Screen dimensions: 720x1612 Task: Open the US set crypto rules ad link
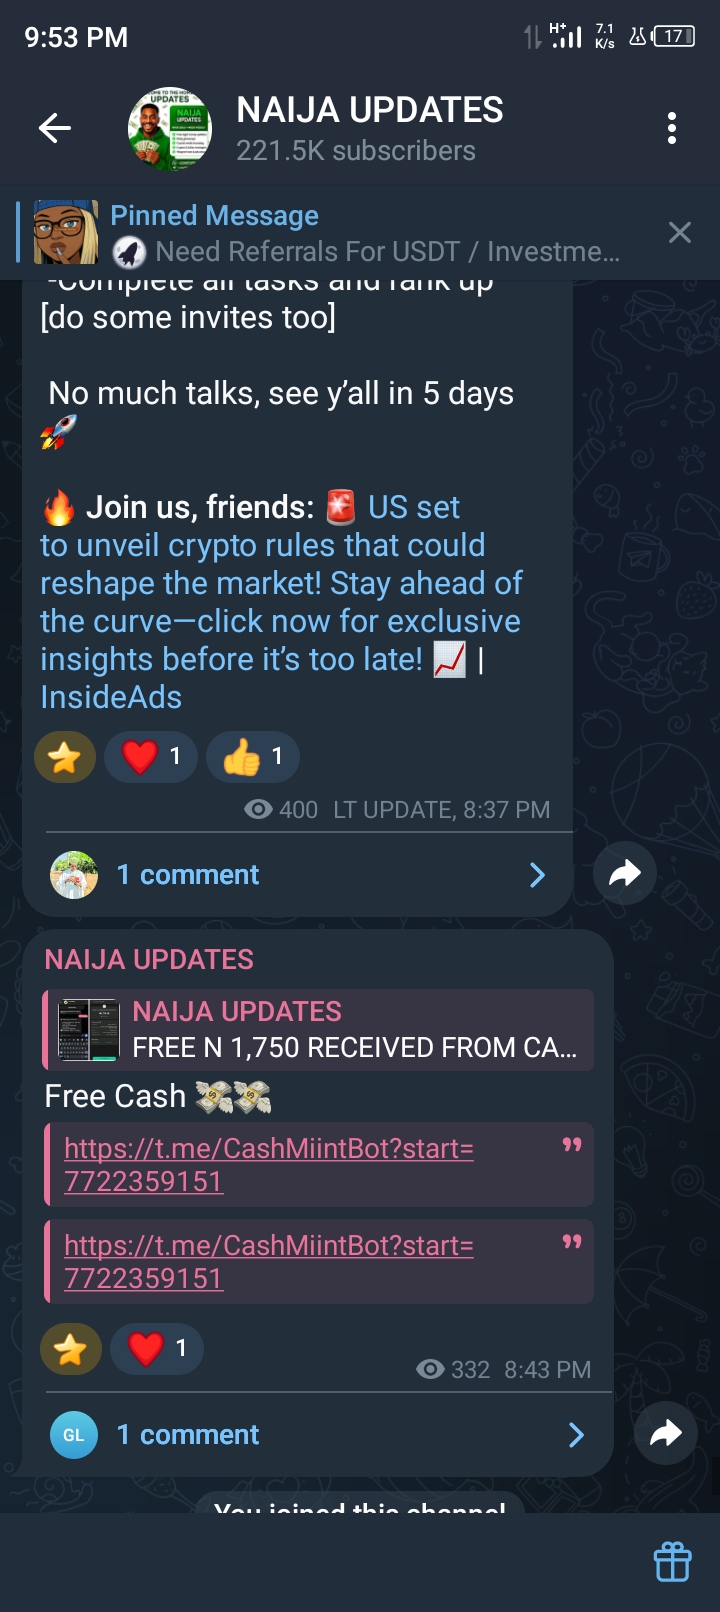280,602
